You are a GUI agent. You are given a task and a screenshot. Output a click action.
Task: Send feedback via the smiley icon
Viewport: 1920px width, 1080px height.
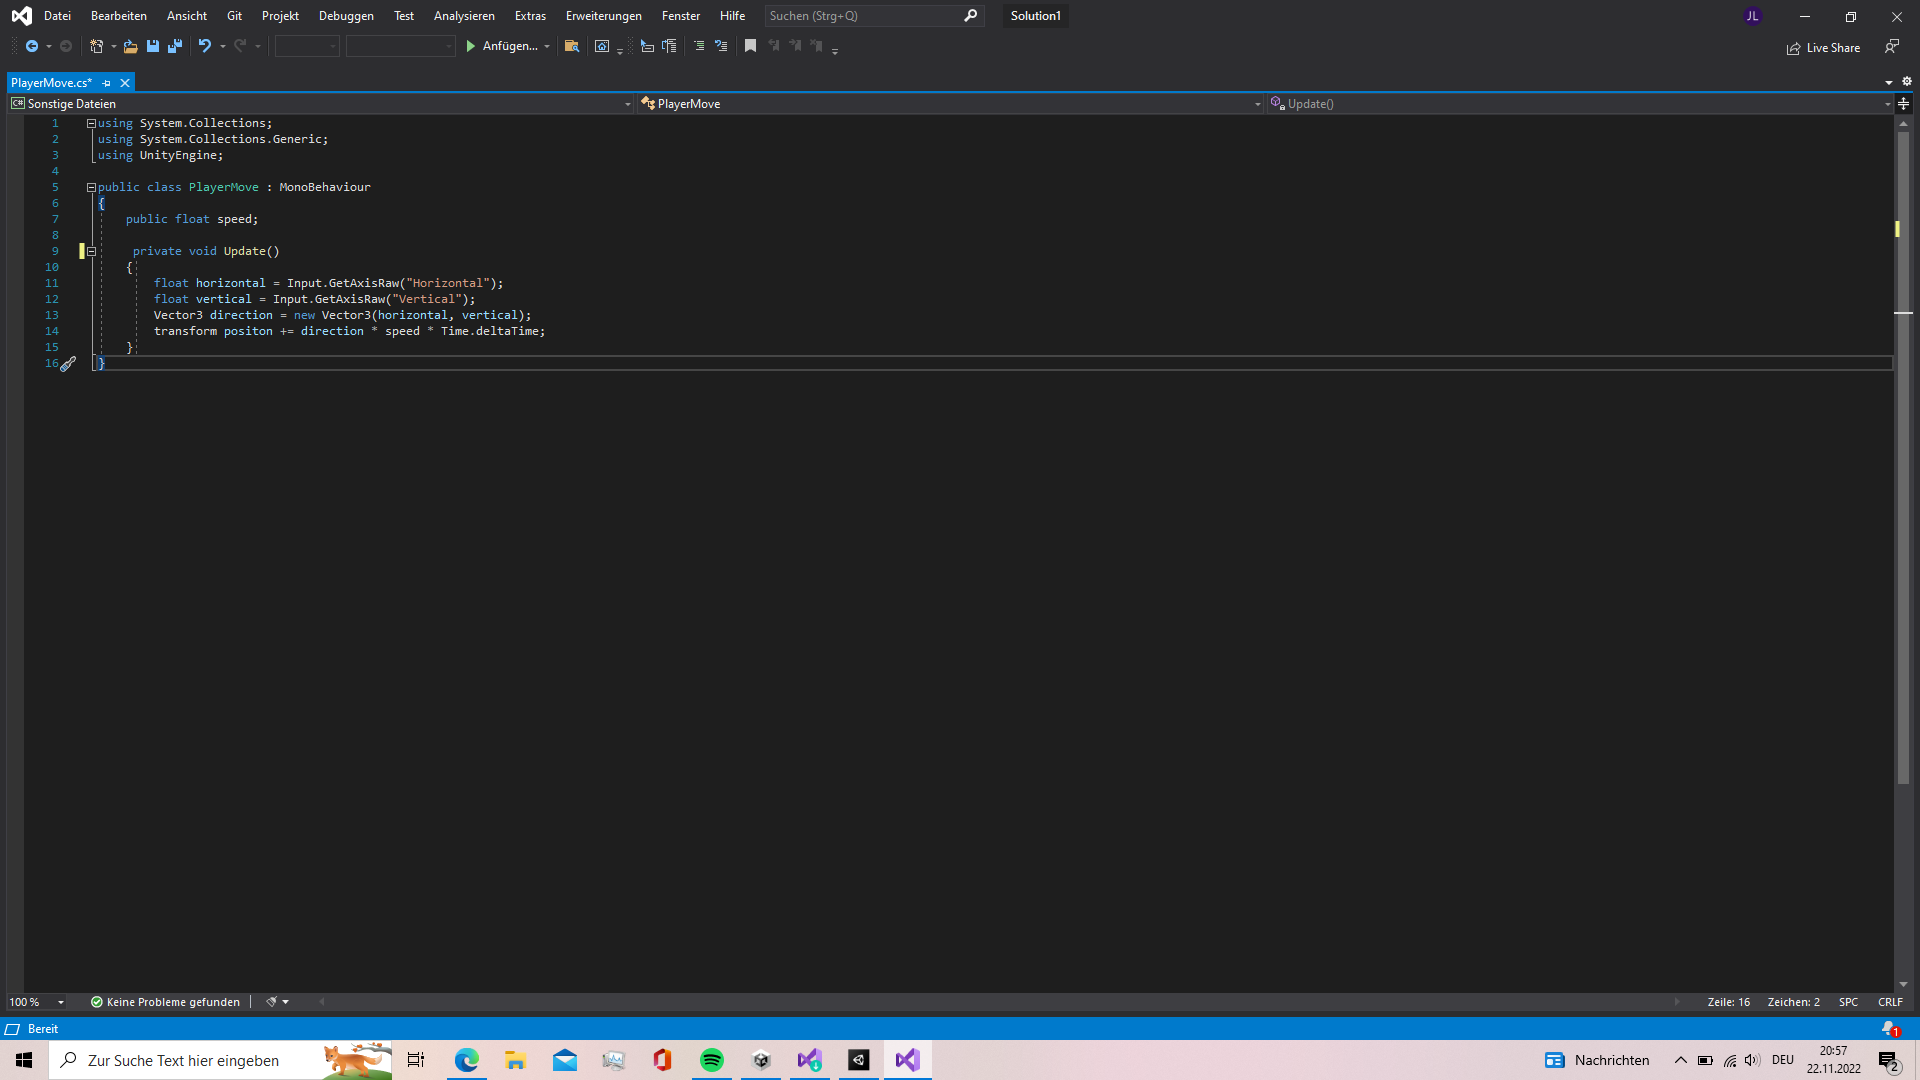coord(1892,47)
